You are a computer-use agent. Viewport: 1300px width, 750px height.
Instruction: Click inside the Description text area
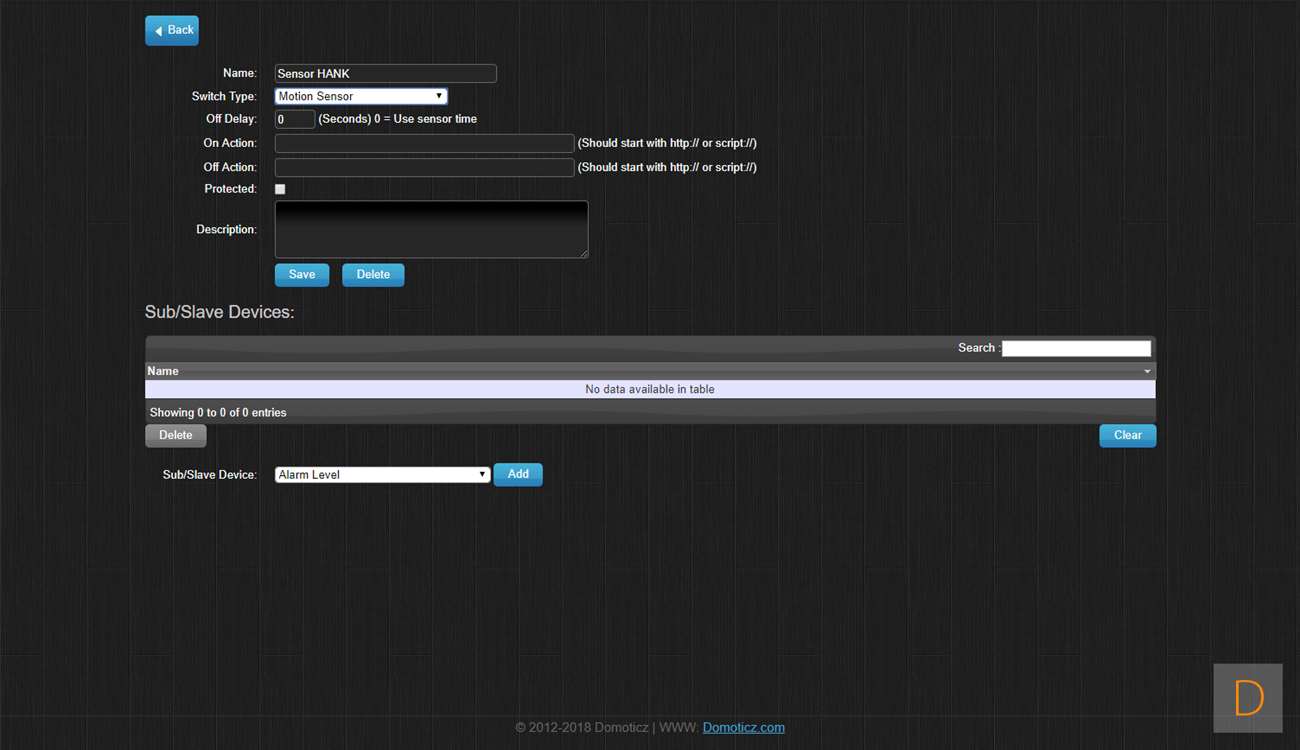pos(431,230)
